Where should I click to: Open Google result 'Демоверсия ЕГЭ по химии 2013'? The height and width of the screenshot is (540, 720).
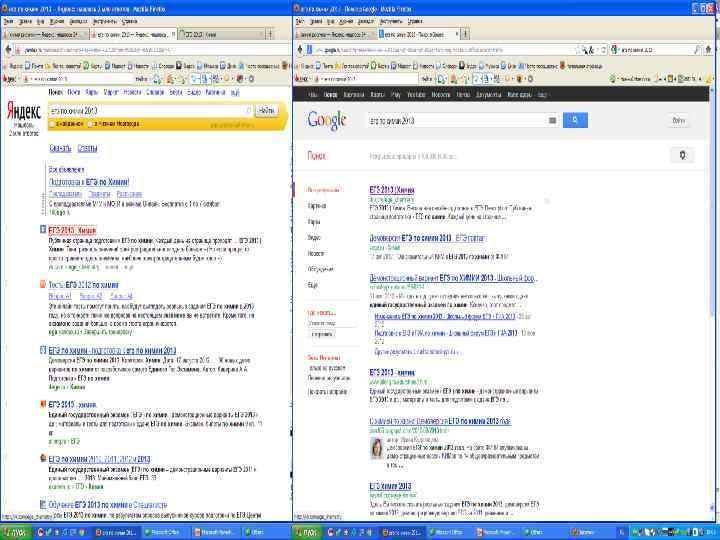pos(427,238)
